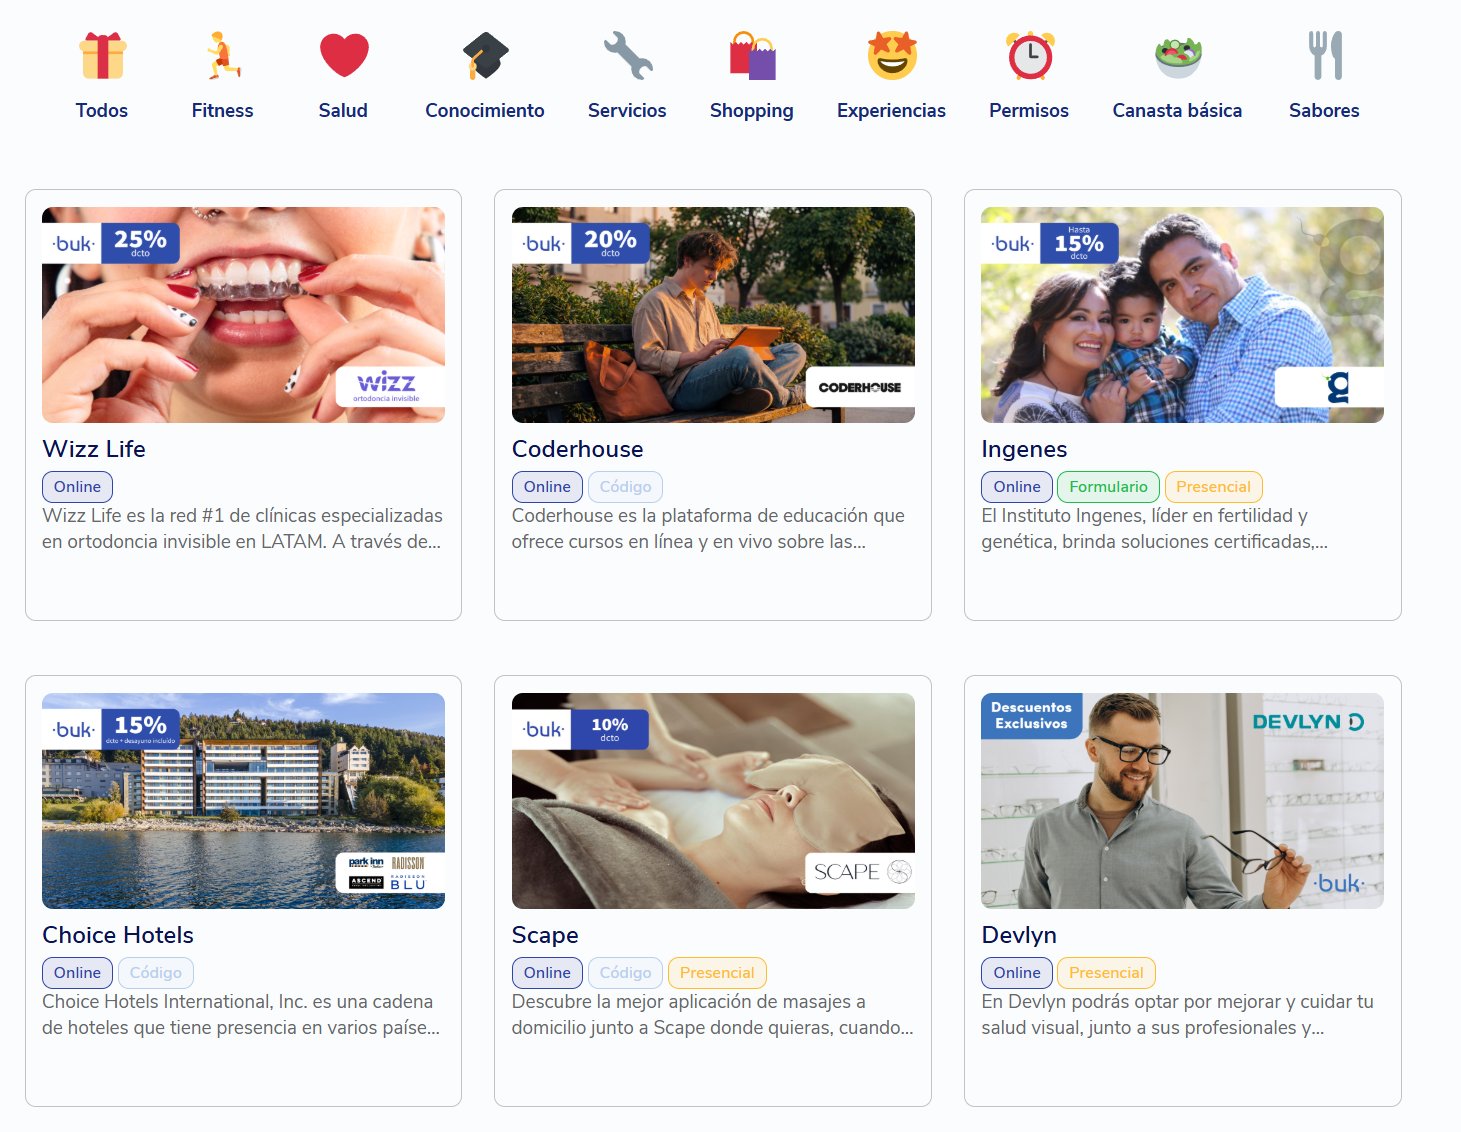Click the 15% discount badge on Choice Hotels
Screen dimensions: 1461x1132
click(111, 729)
